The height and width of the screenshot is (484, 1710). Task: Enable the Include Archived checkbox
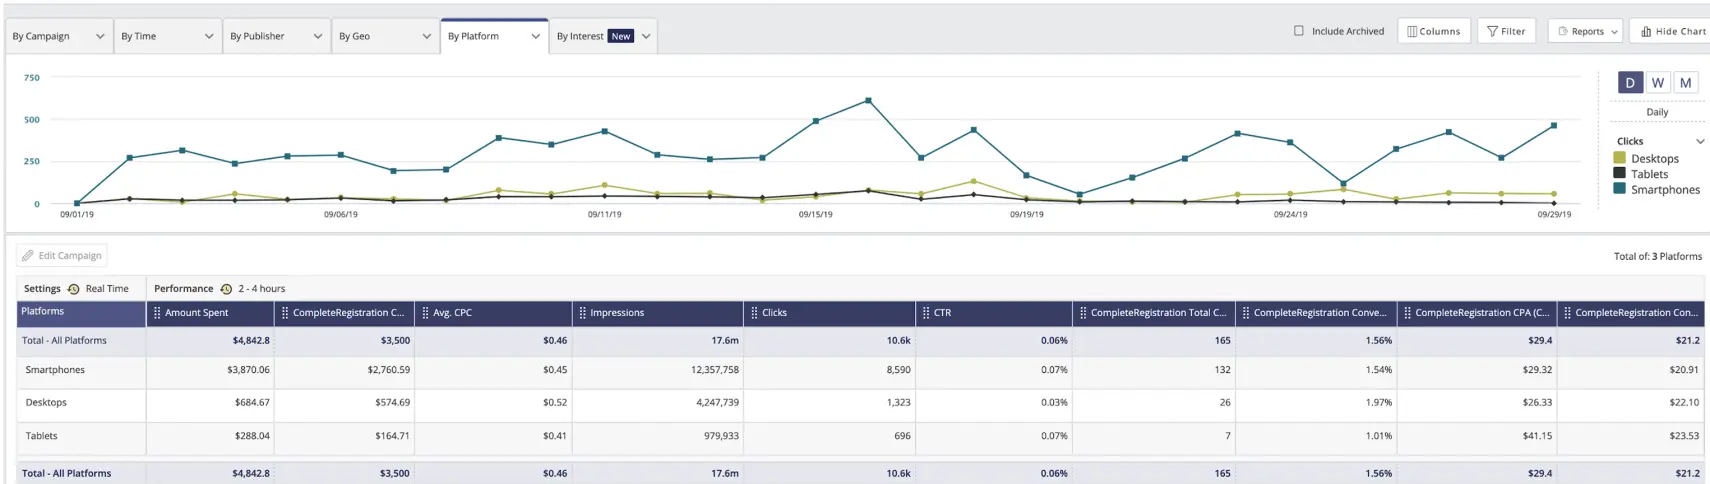point(1299,31)
